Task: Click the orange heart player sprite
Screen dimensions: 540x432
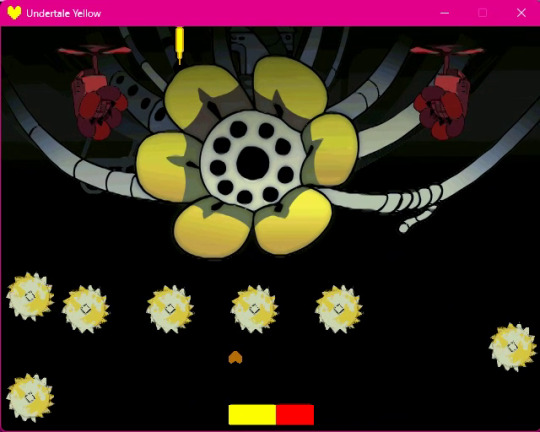Action: (x=235, y=358)
